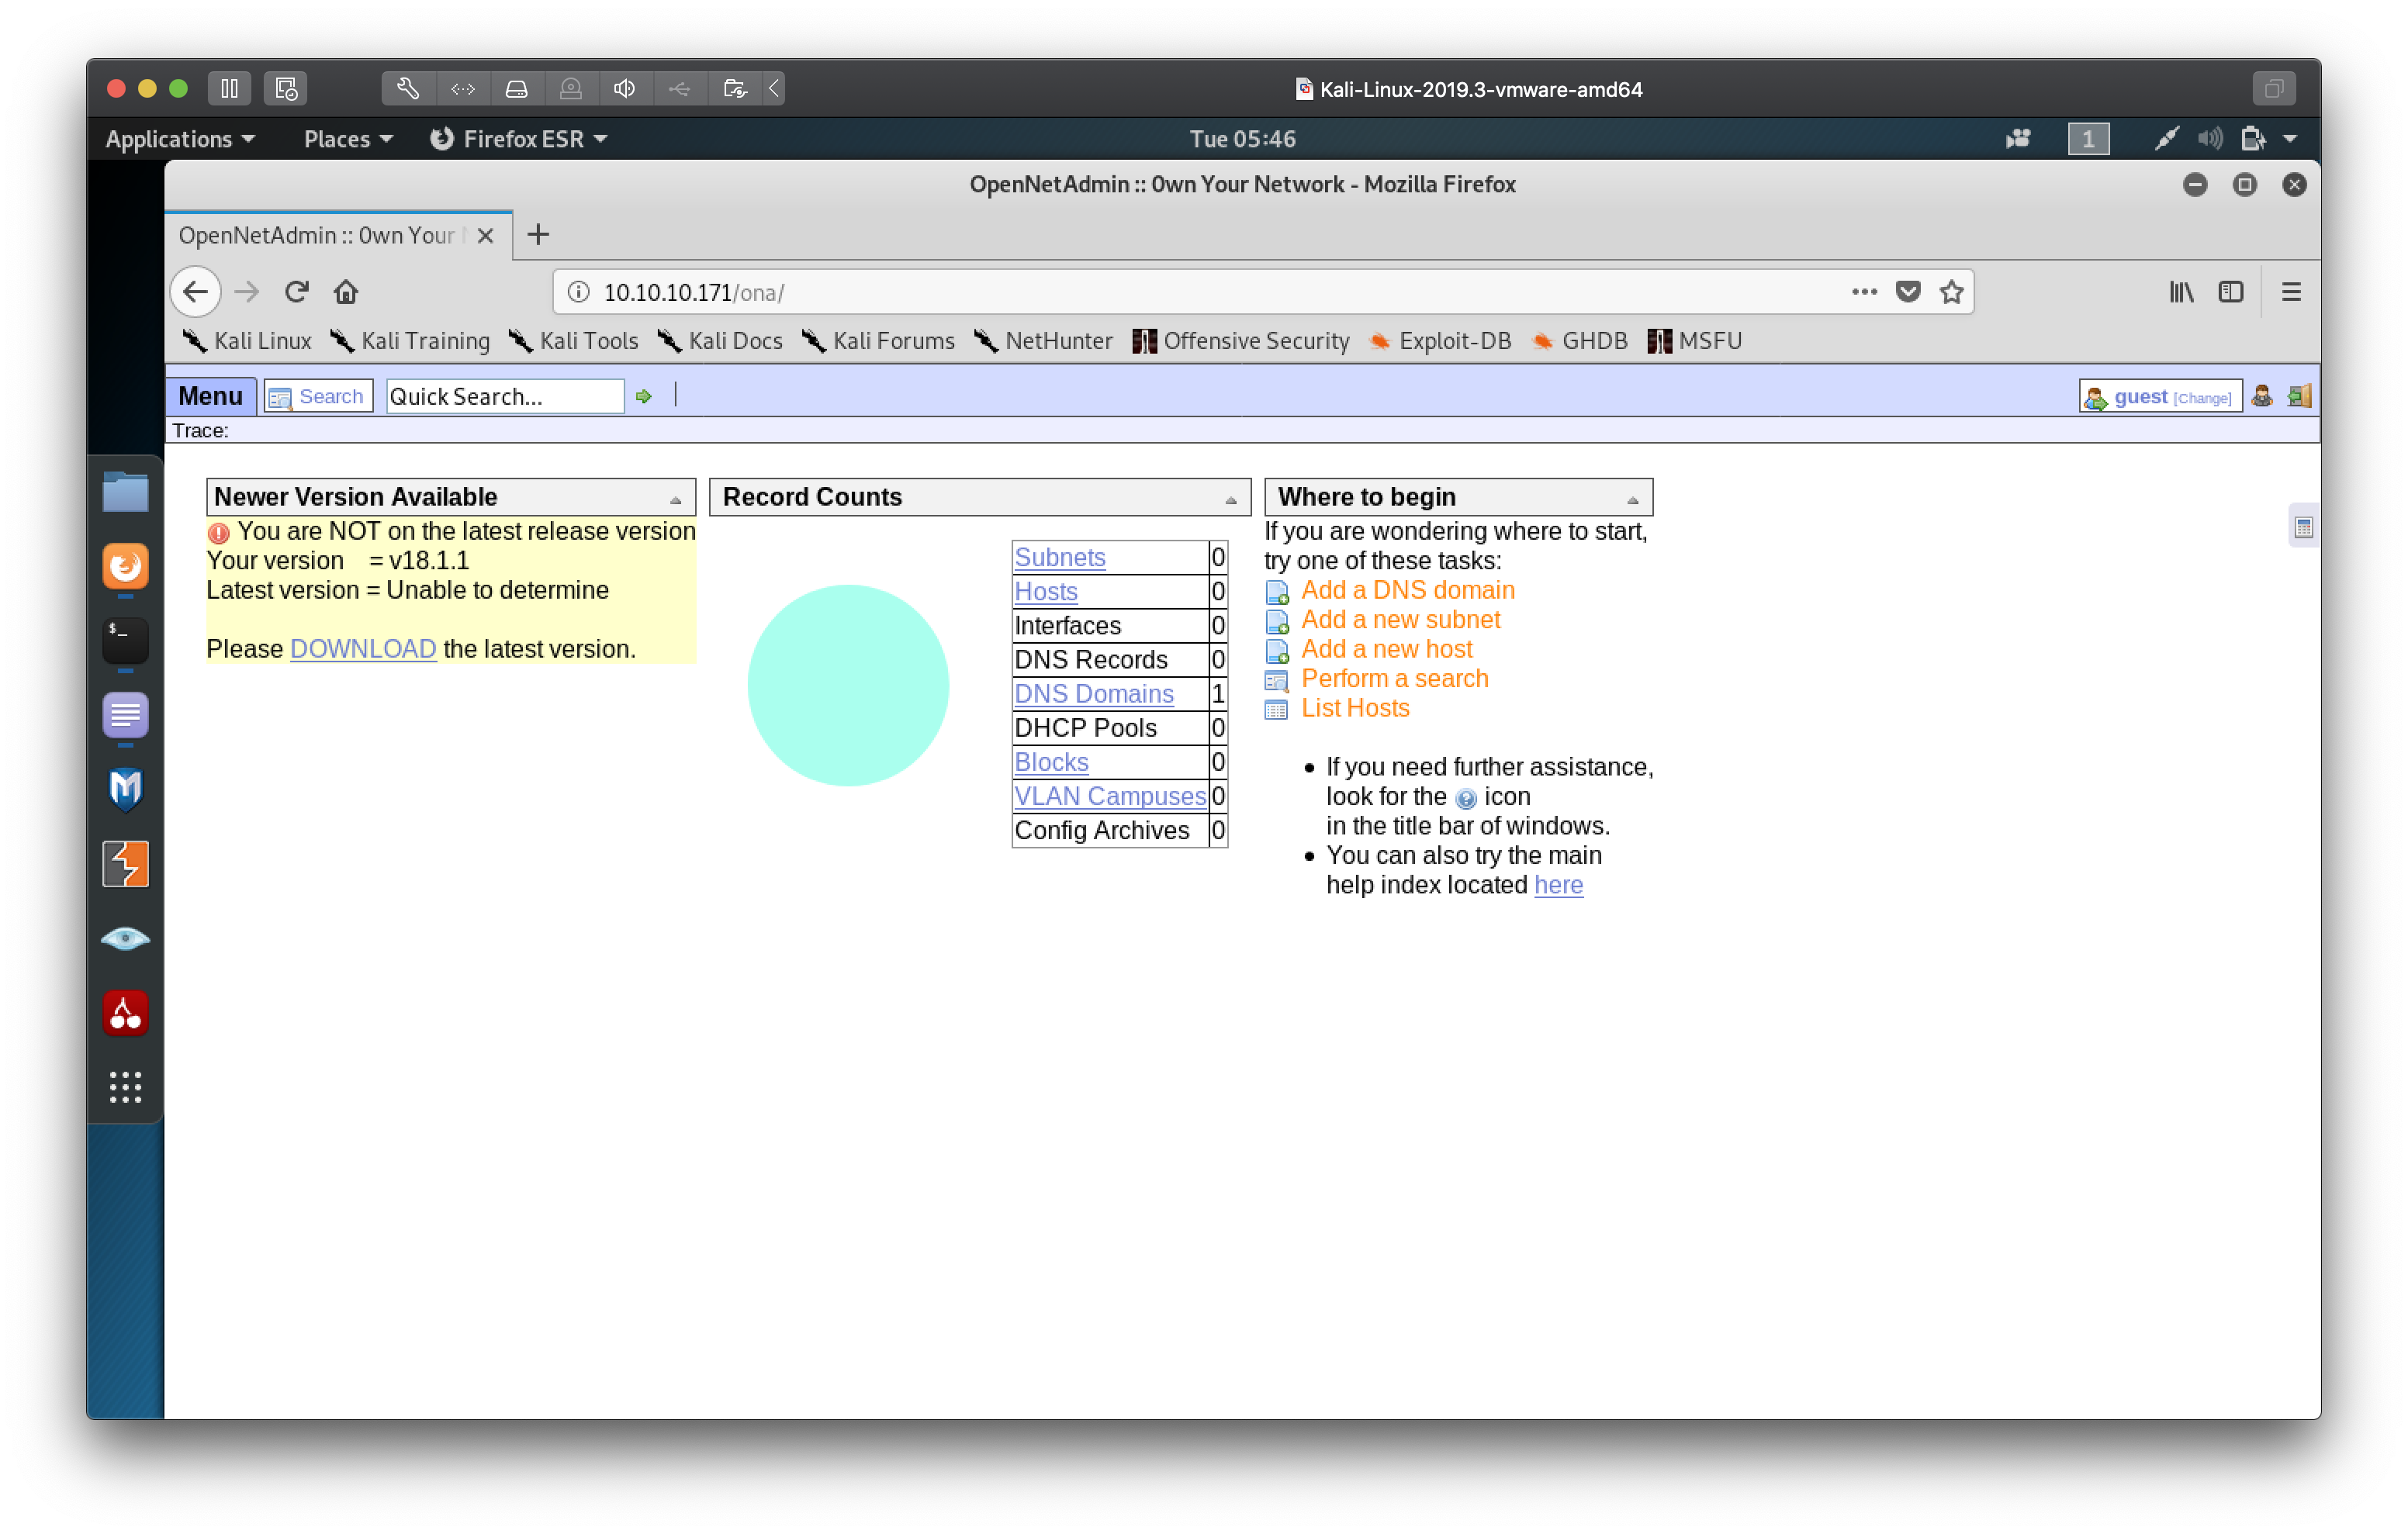Click Add a DNS domain link
The width and height of the screenshot is (2408, 1534).
tap(1407, 590)
